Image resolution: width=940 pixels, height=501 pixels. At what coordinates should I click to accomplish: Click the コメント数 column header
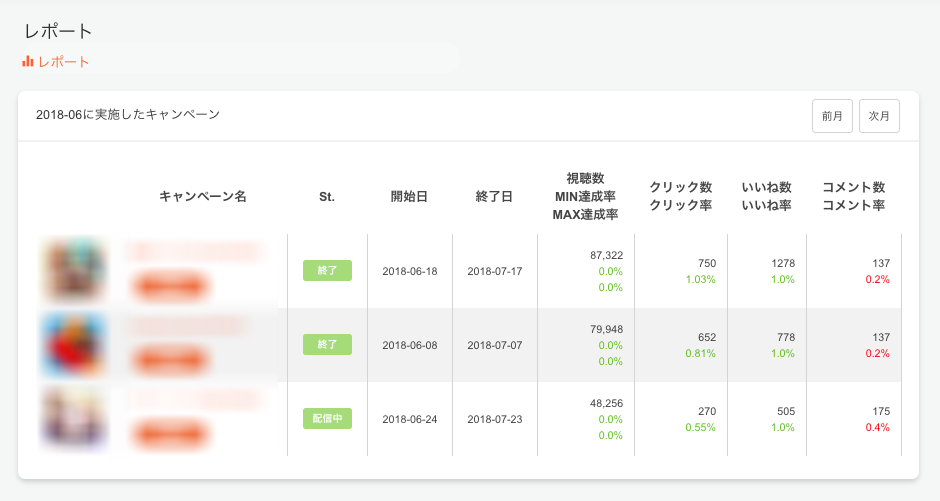point(853,188)
